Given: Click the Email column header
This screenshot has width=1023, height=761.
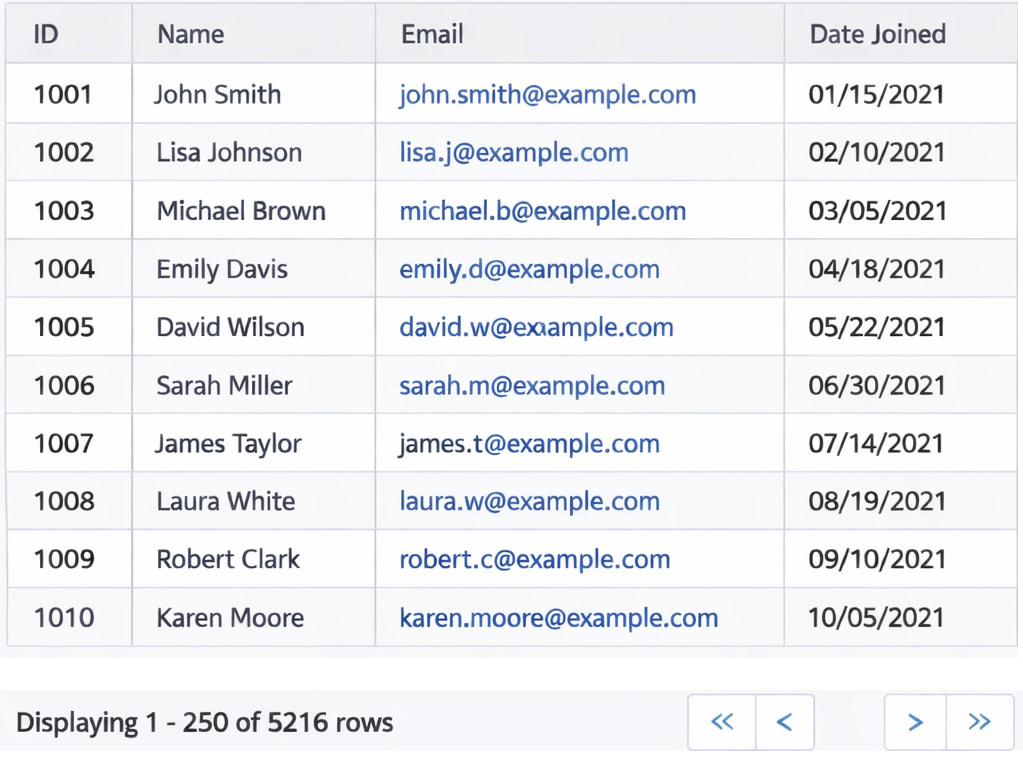Looking at the screenshot, I should pos(432,34).
